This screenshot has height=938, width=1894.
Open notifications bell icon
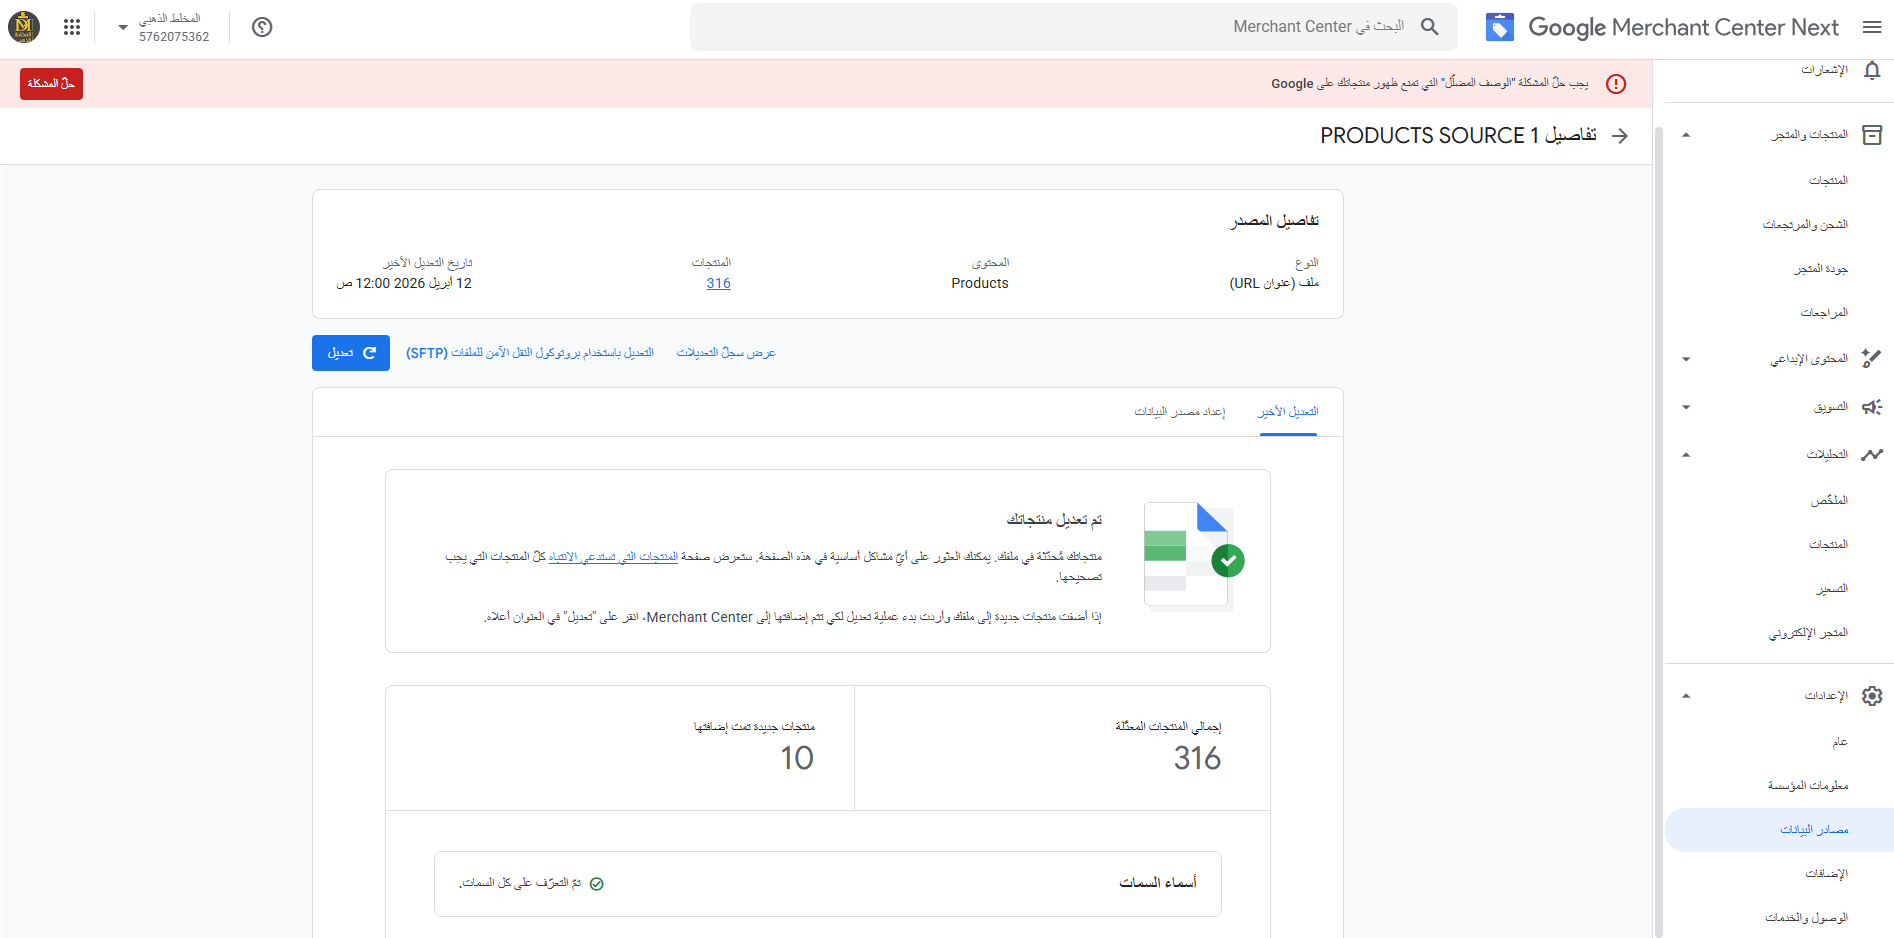(1872, 70)
